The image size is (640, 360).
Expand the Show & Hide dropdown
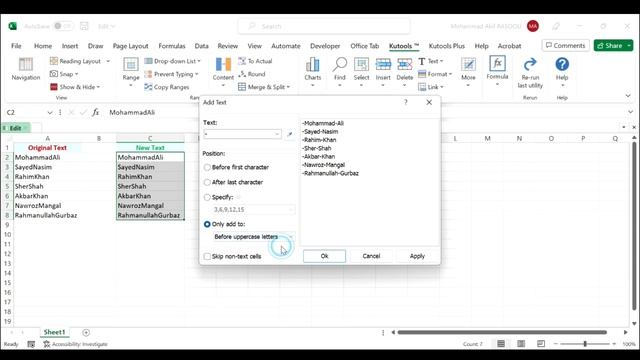(98, 87)
